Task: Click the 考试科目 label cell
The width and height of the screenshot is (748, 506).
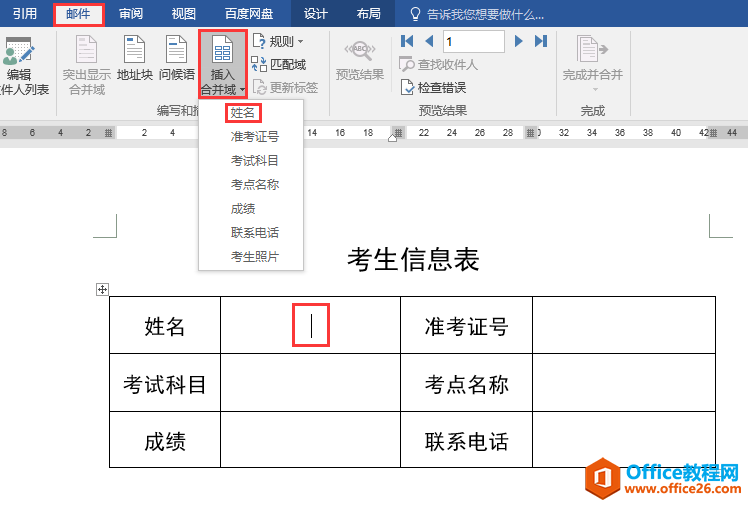Action: point(165,383)
